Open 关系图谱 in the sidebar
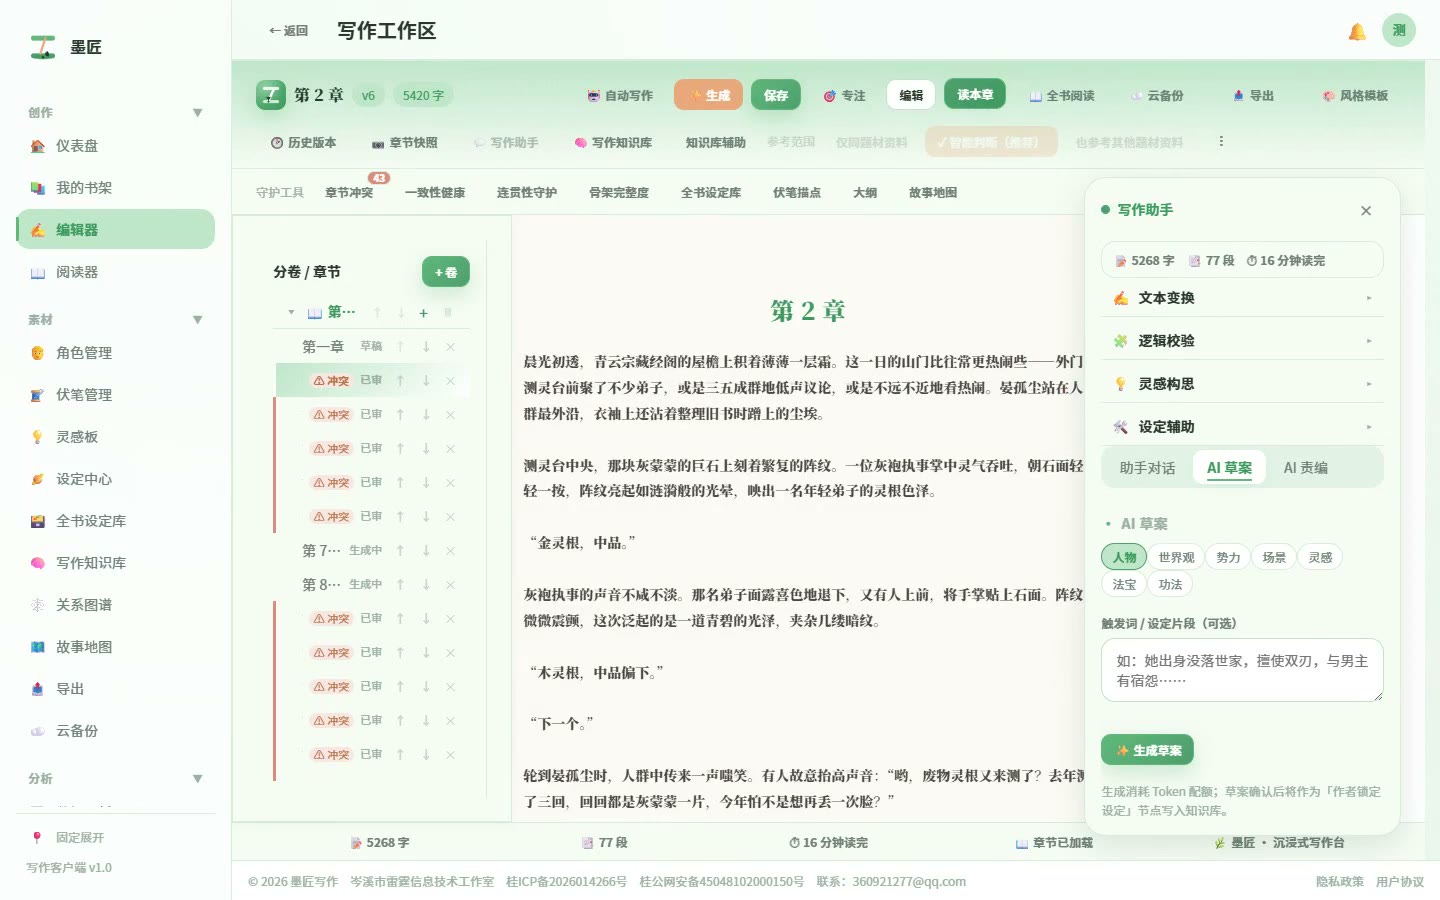The height and width of the screenshot is (900, 1440). coord(116,605)
